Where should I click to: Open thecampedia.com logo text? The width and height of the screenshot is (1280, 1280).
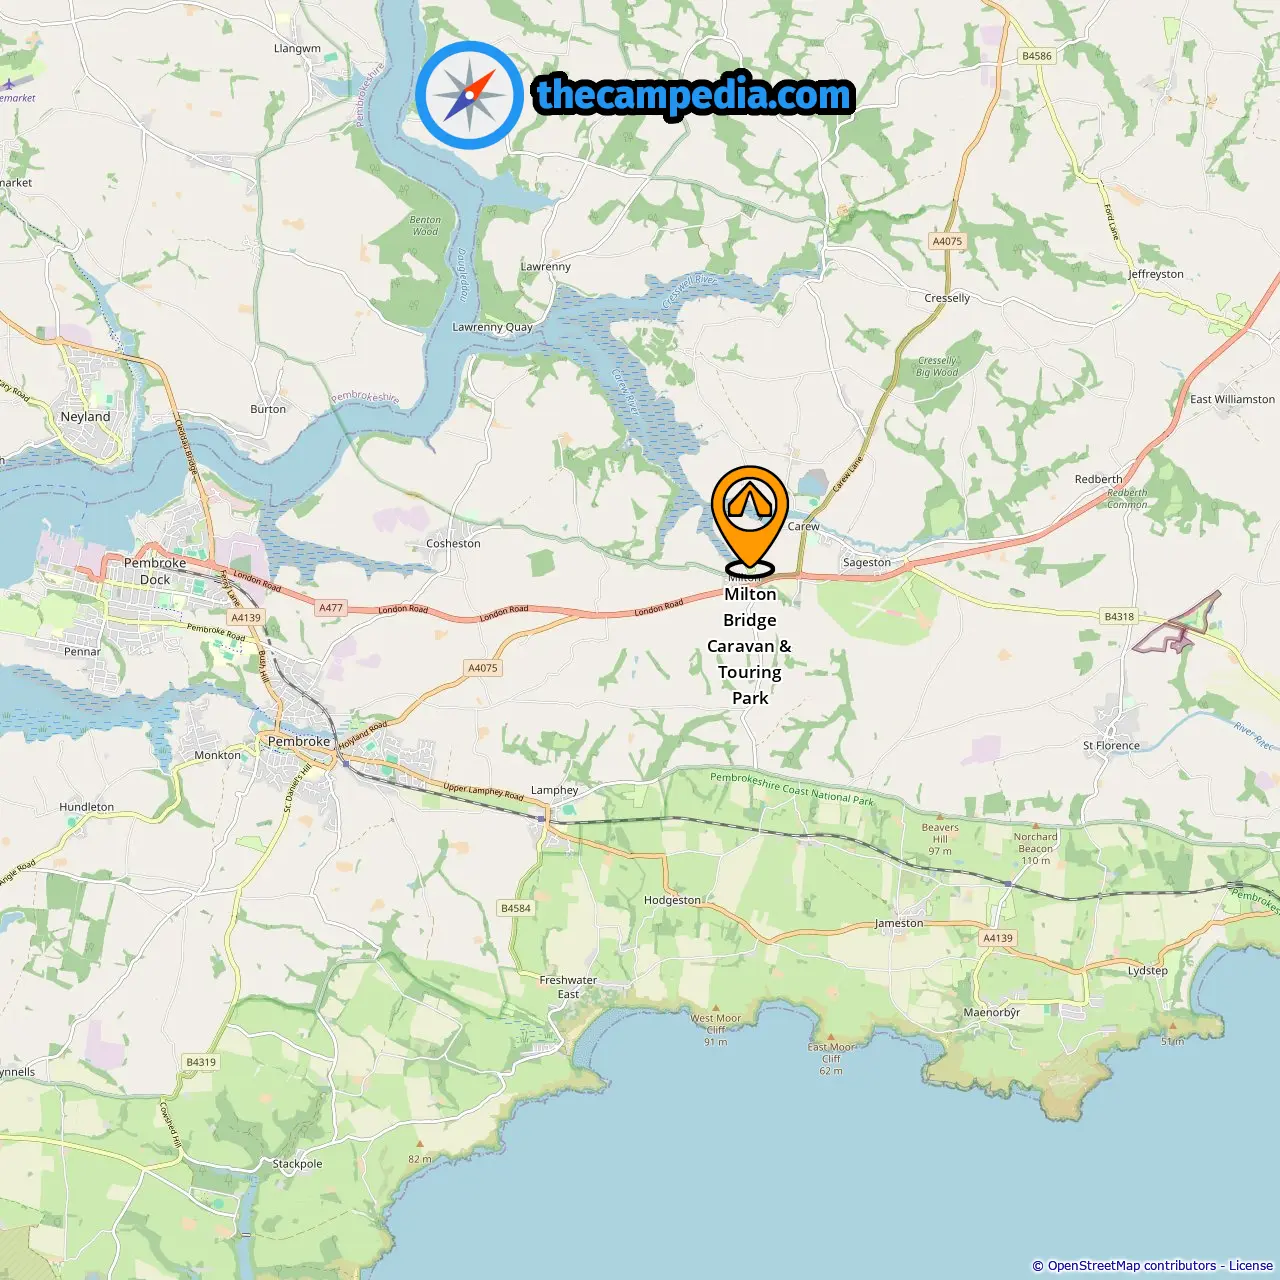click(694, 96)
